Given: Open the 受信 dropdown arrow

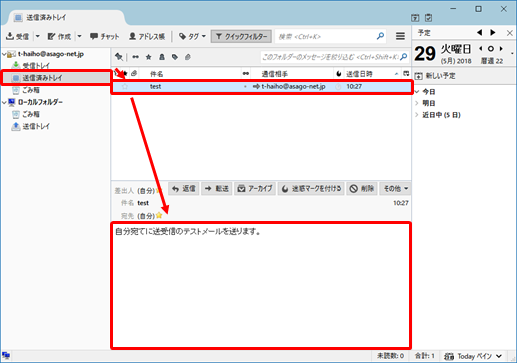Looking at the screenshot, I should click(37, 36).
